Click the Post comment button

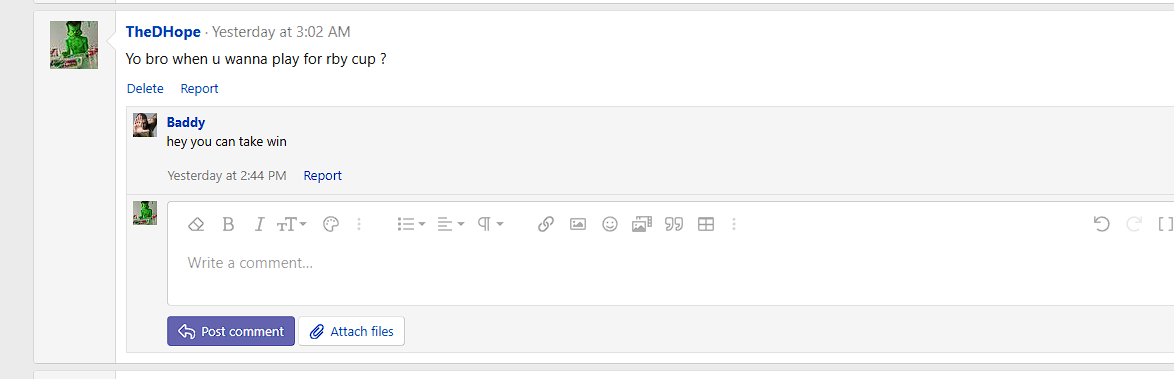[x=231, y=331]
